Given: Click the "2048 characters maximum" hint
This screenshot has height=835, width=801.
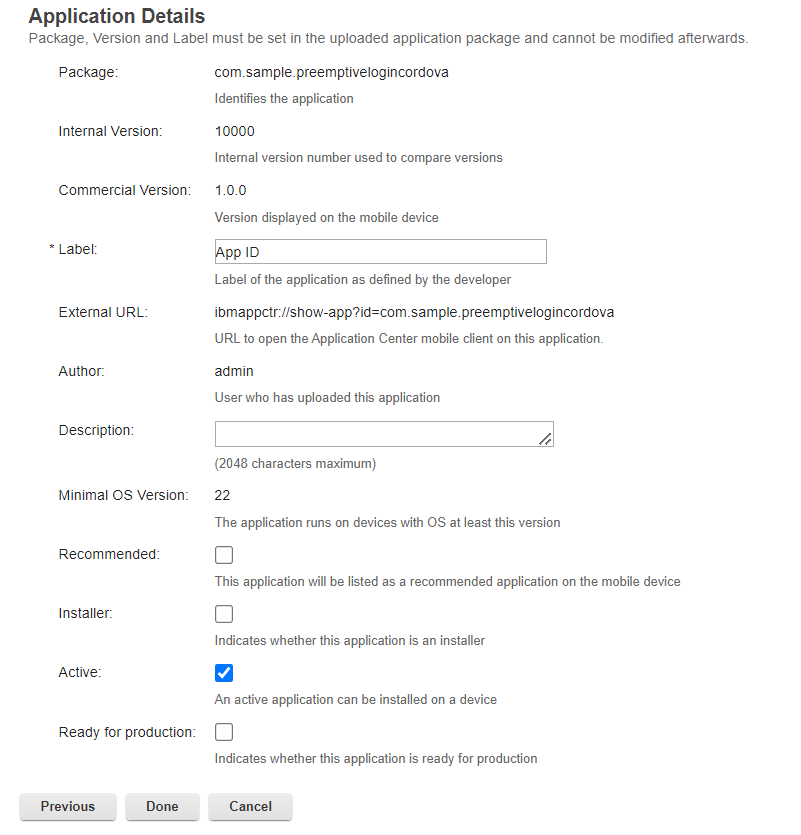Looking at the screenshot, I should click(x=295, y=464).
